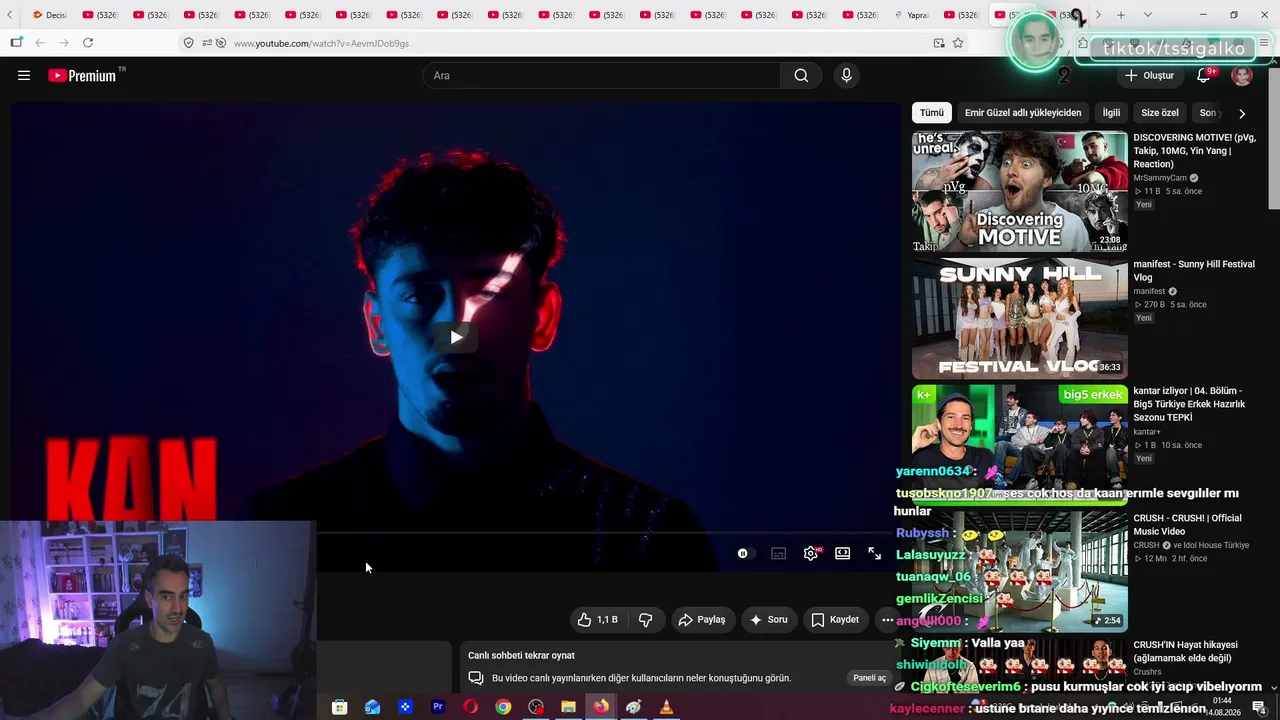Switch to the Decisi browser tab
The height and width of the screenshot is (720, 1280).
point(50,15)
